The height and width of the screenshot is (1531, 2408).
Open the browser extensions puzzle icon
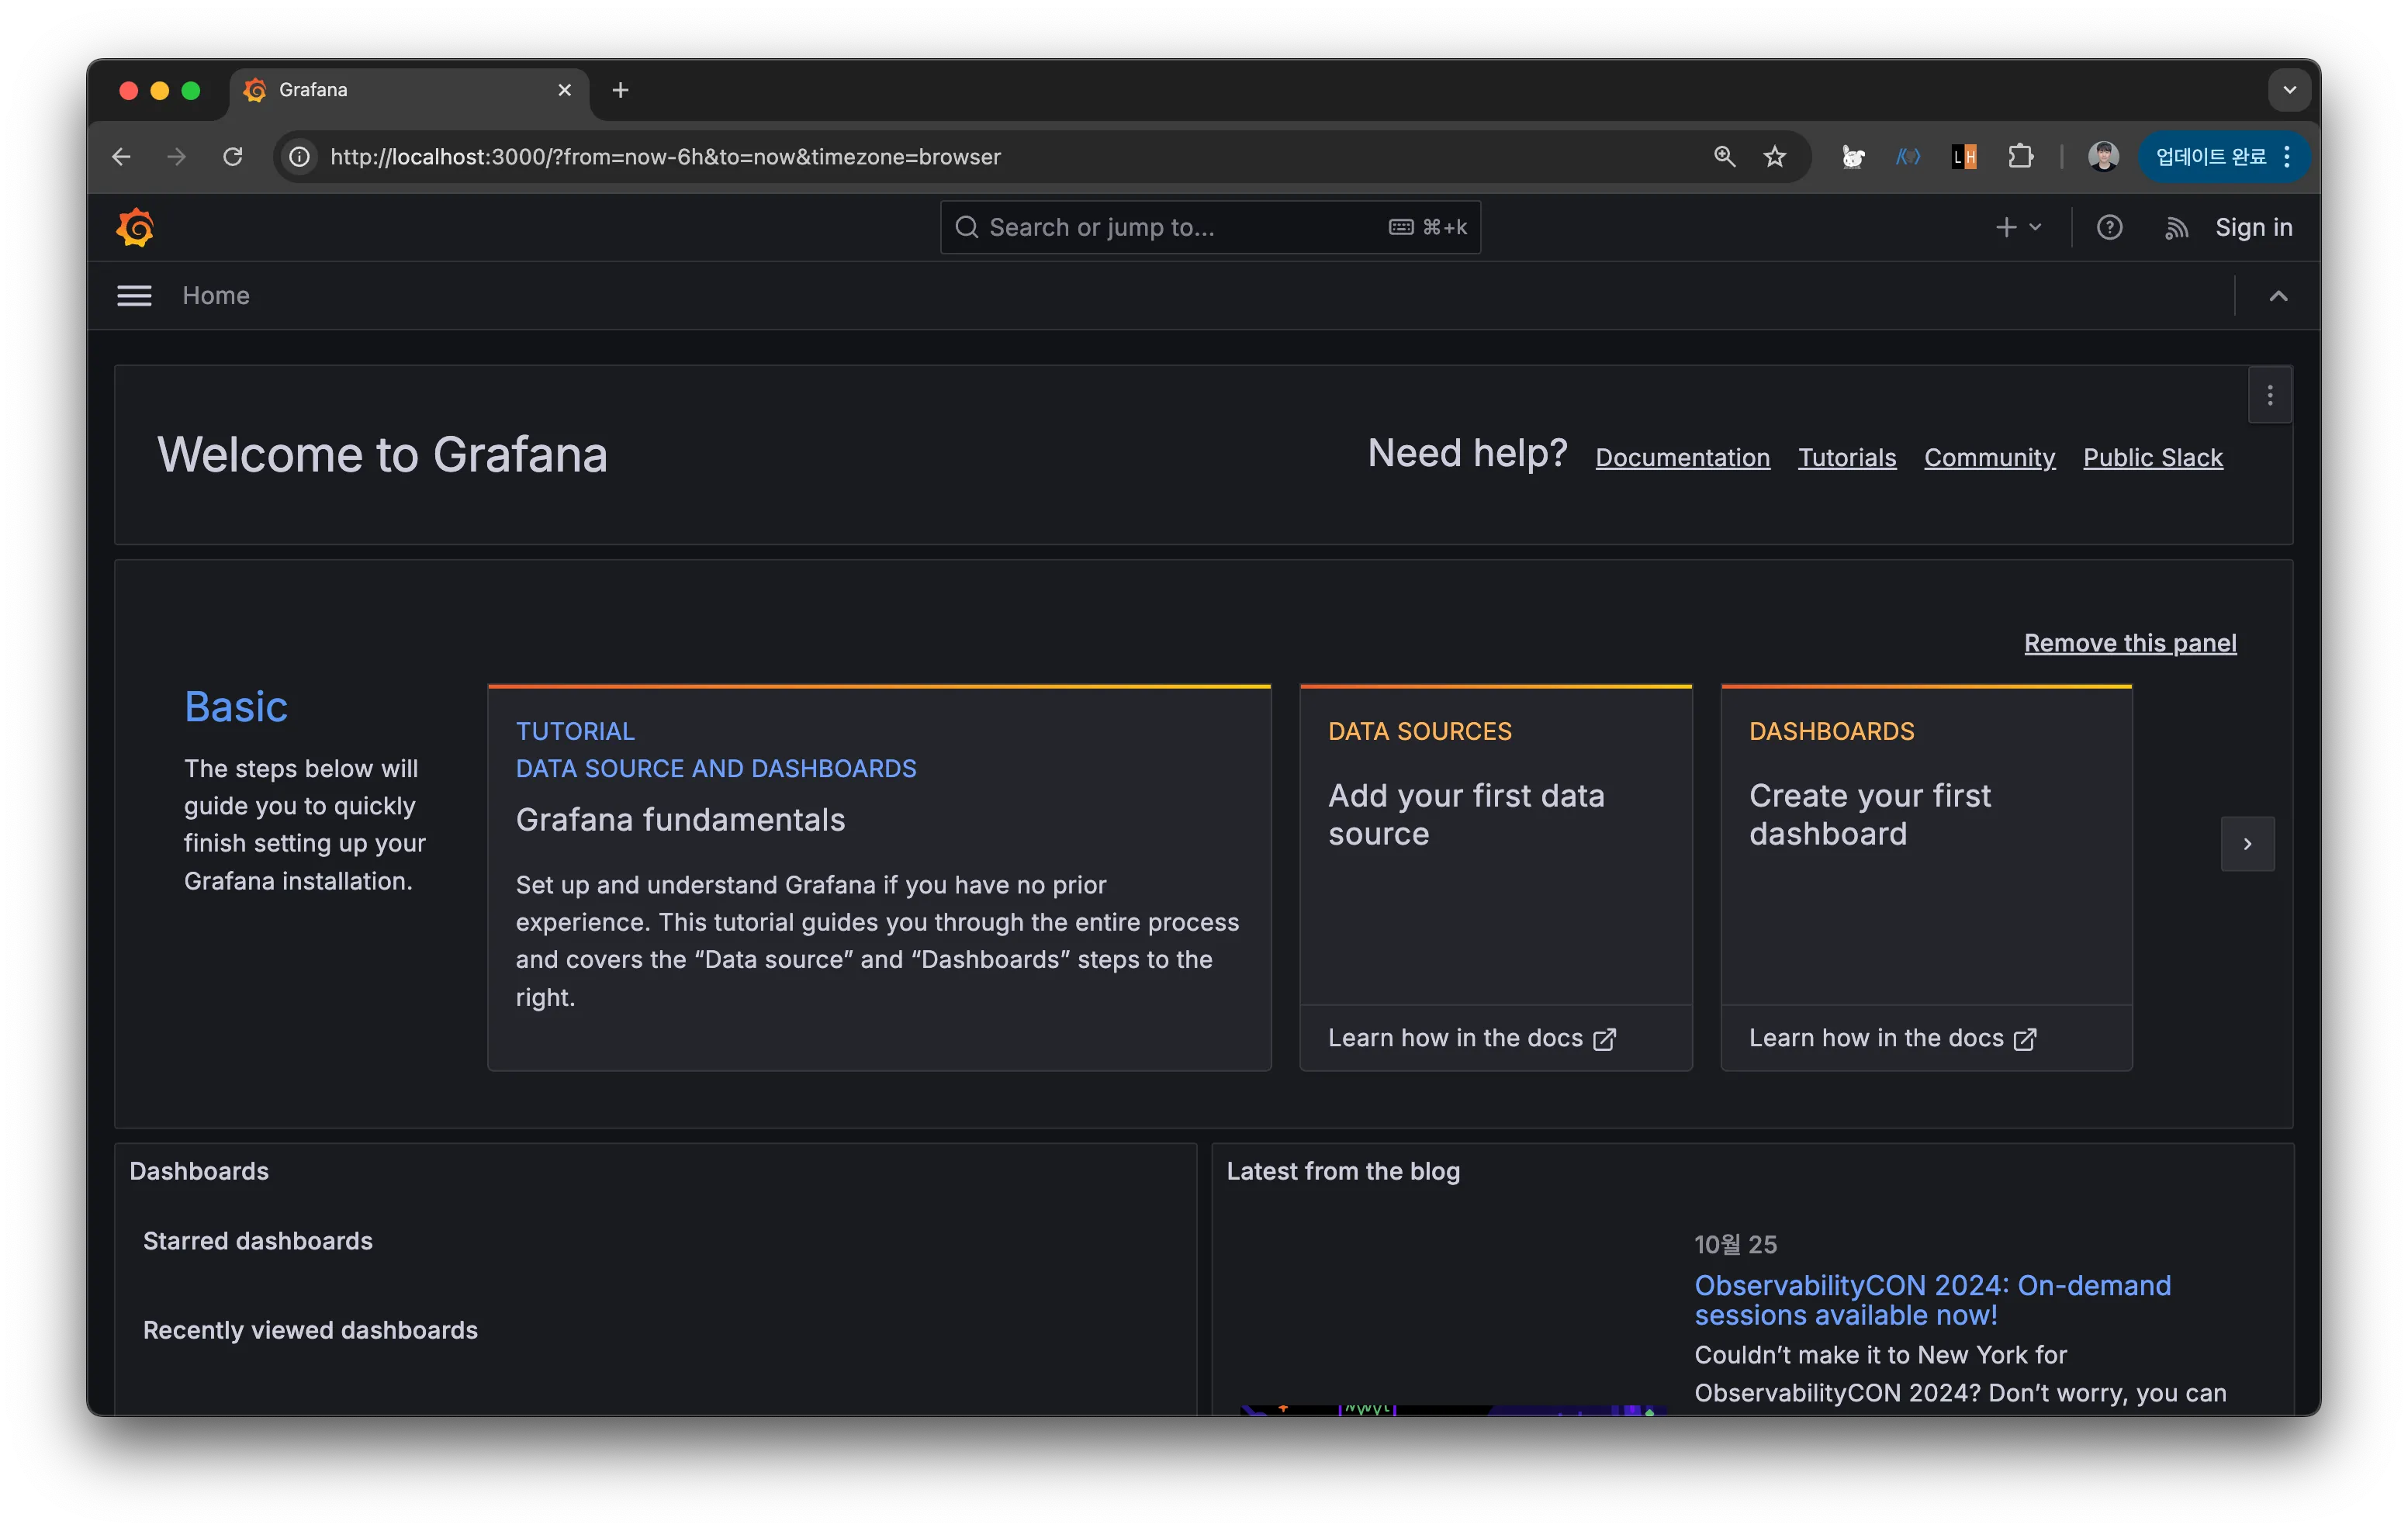(x=2020, y=157)
